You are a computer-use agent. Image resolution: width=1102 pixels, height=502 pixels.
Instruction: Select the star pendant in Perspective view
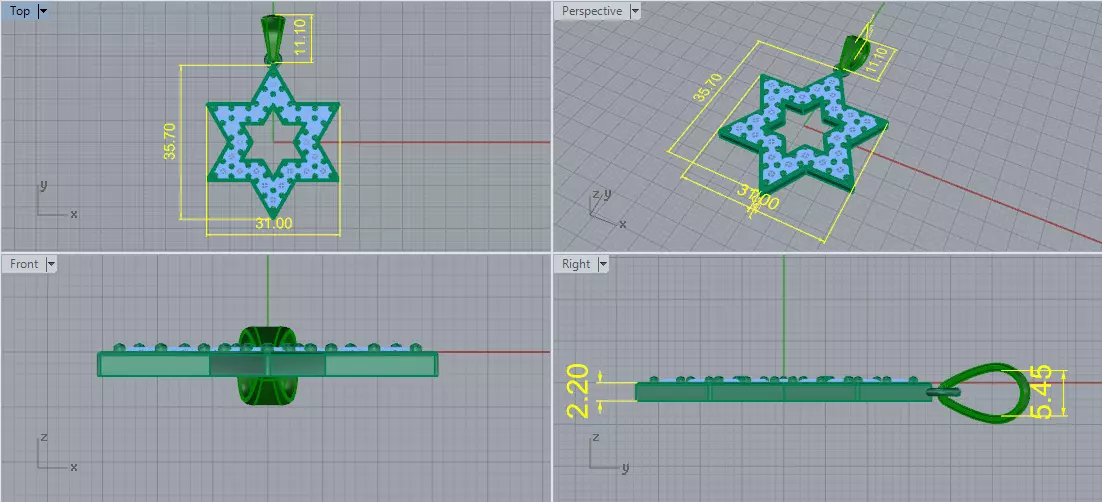tap(802, 136)
